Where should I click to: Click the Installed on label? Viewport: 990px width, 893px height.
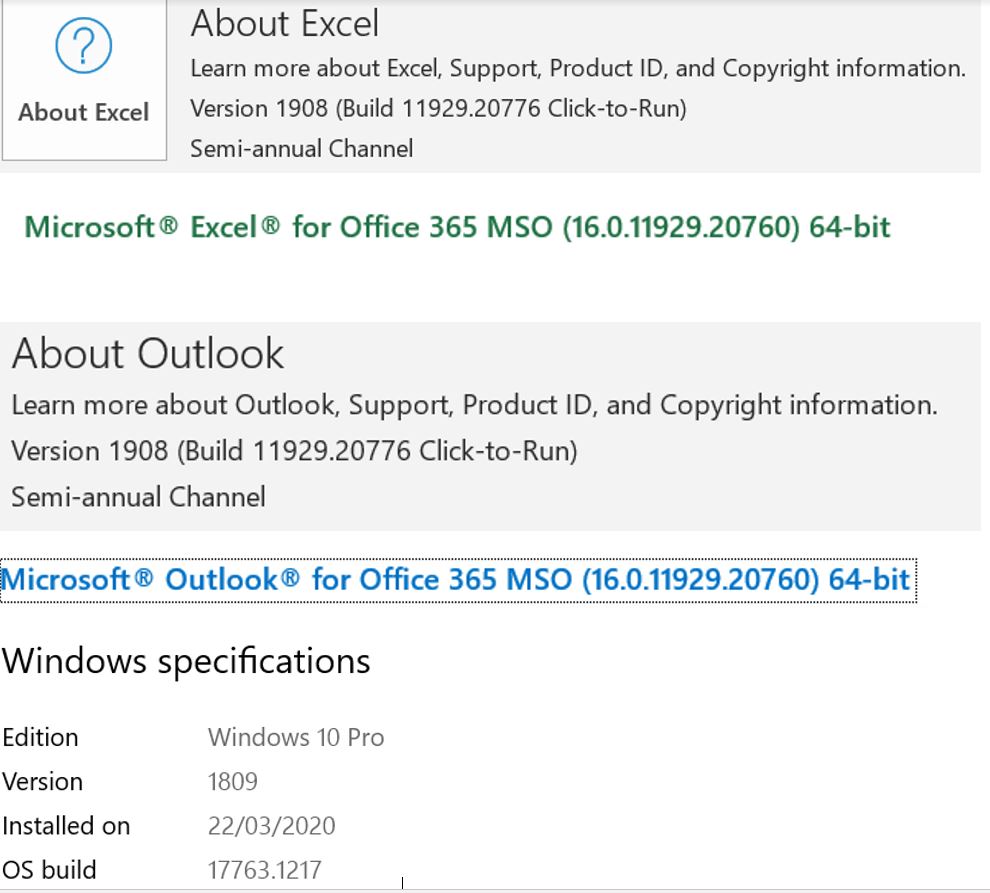66,826
